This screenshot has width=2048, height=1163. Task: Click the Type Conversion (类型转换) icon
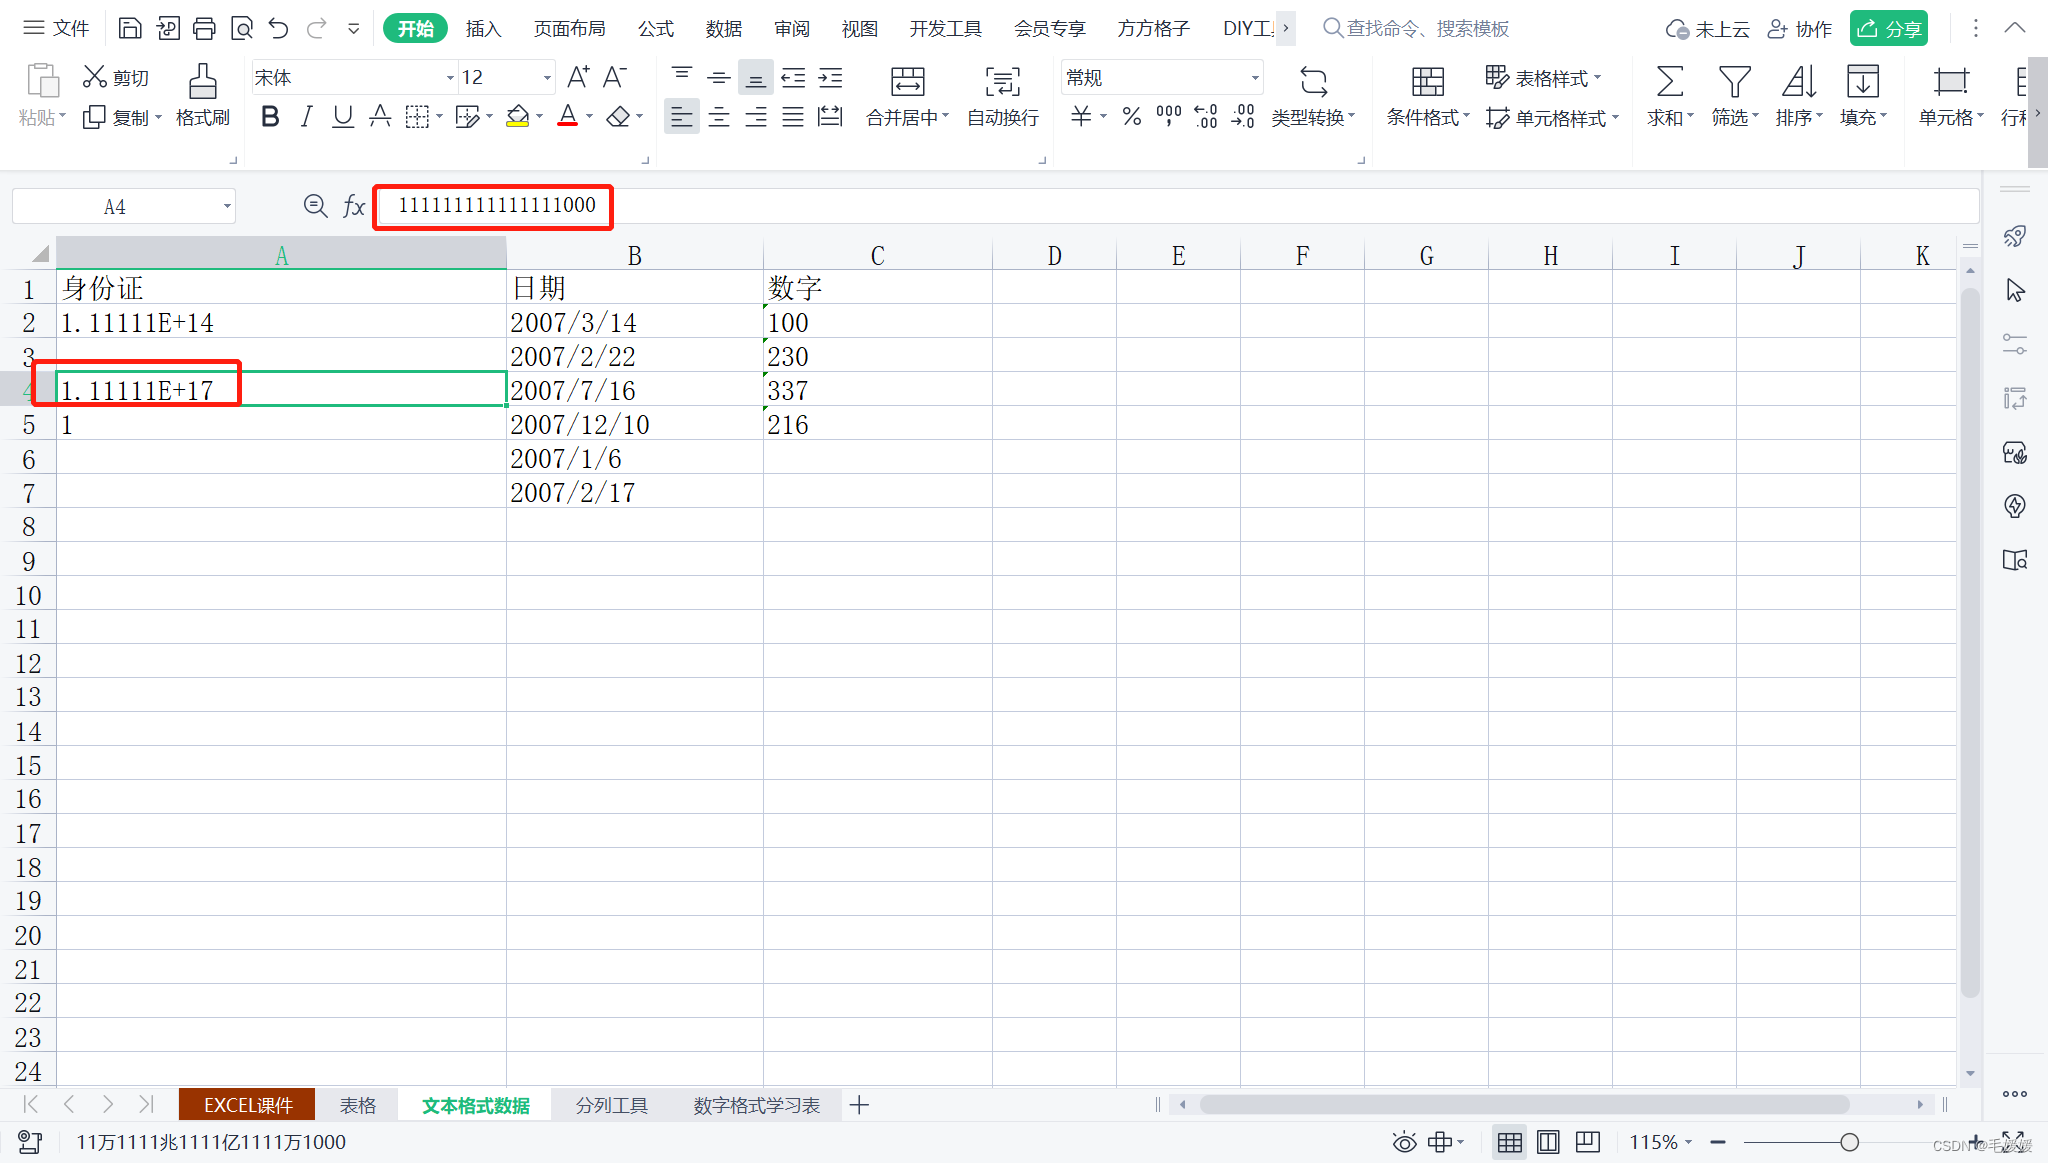(1313, 82)
